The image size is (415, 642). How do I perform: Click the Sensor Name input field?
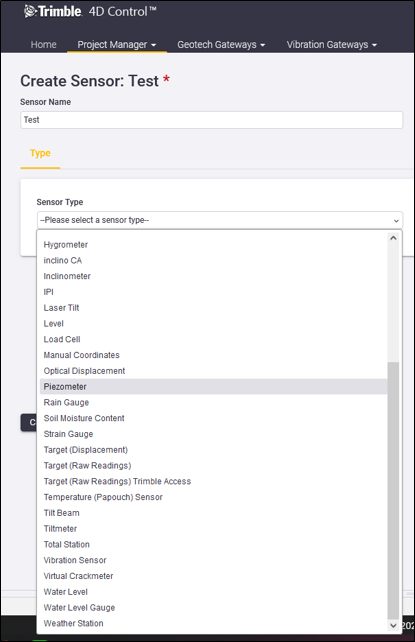click(212, 120)
